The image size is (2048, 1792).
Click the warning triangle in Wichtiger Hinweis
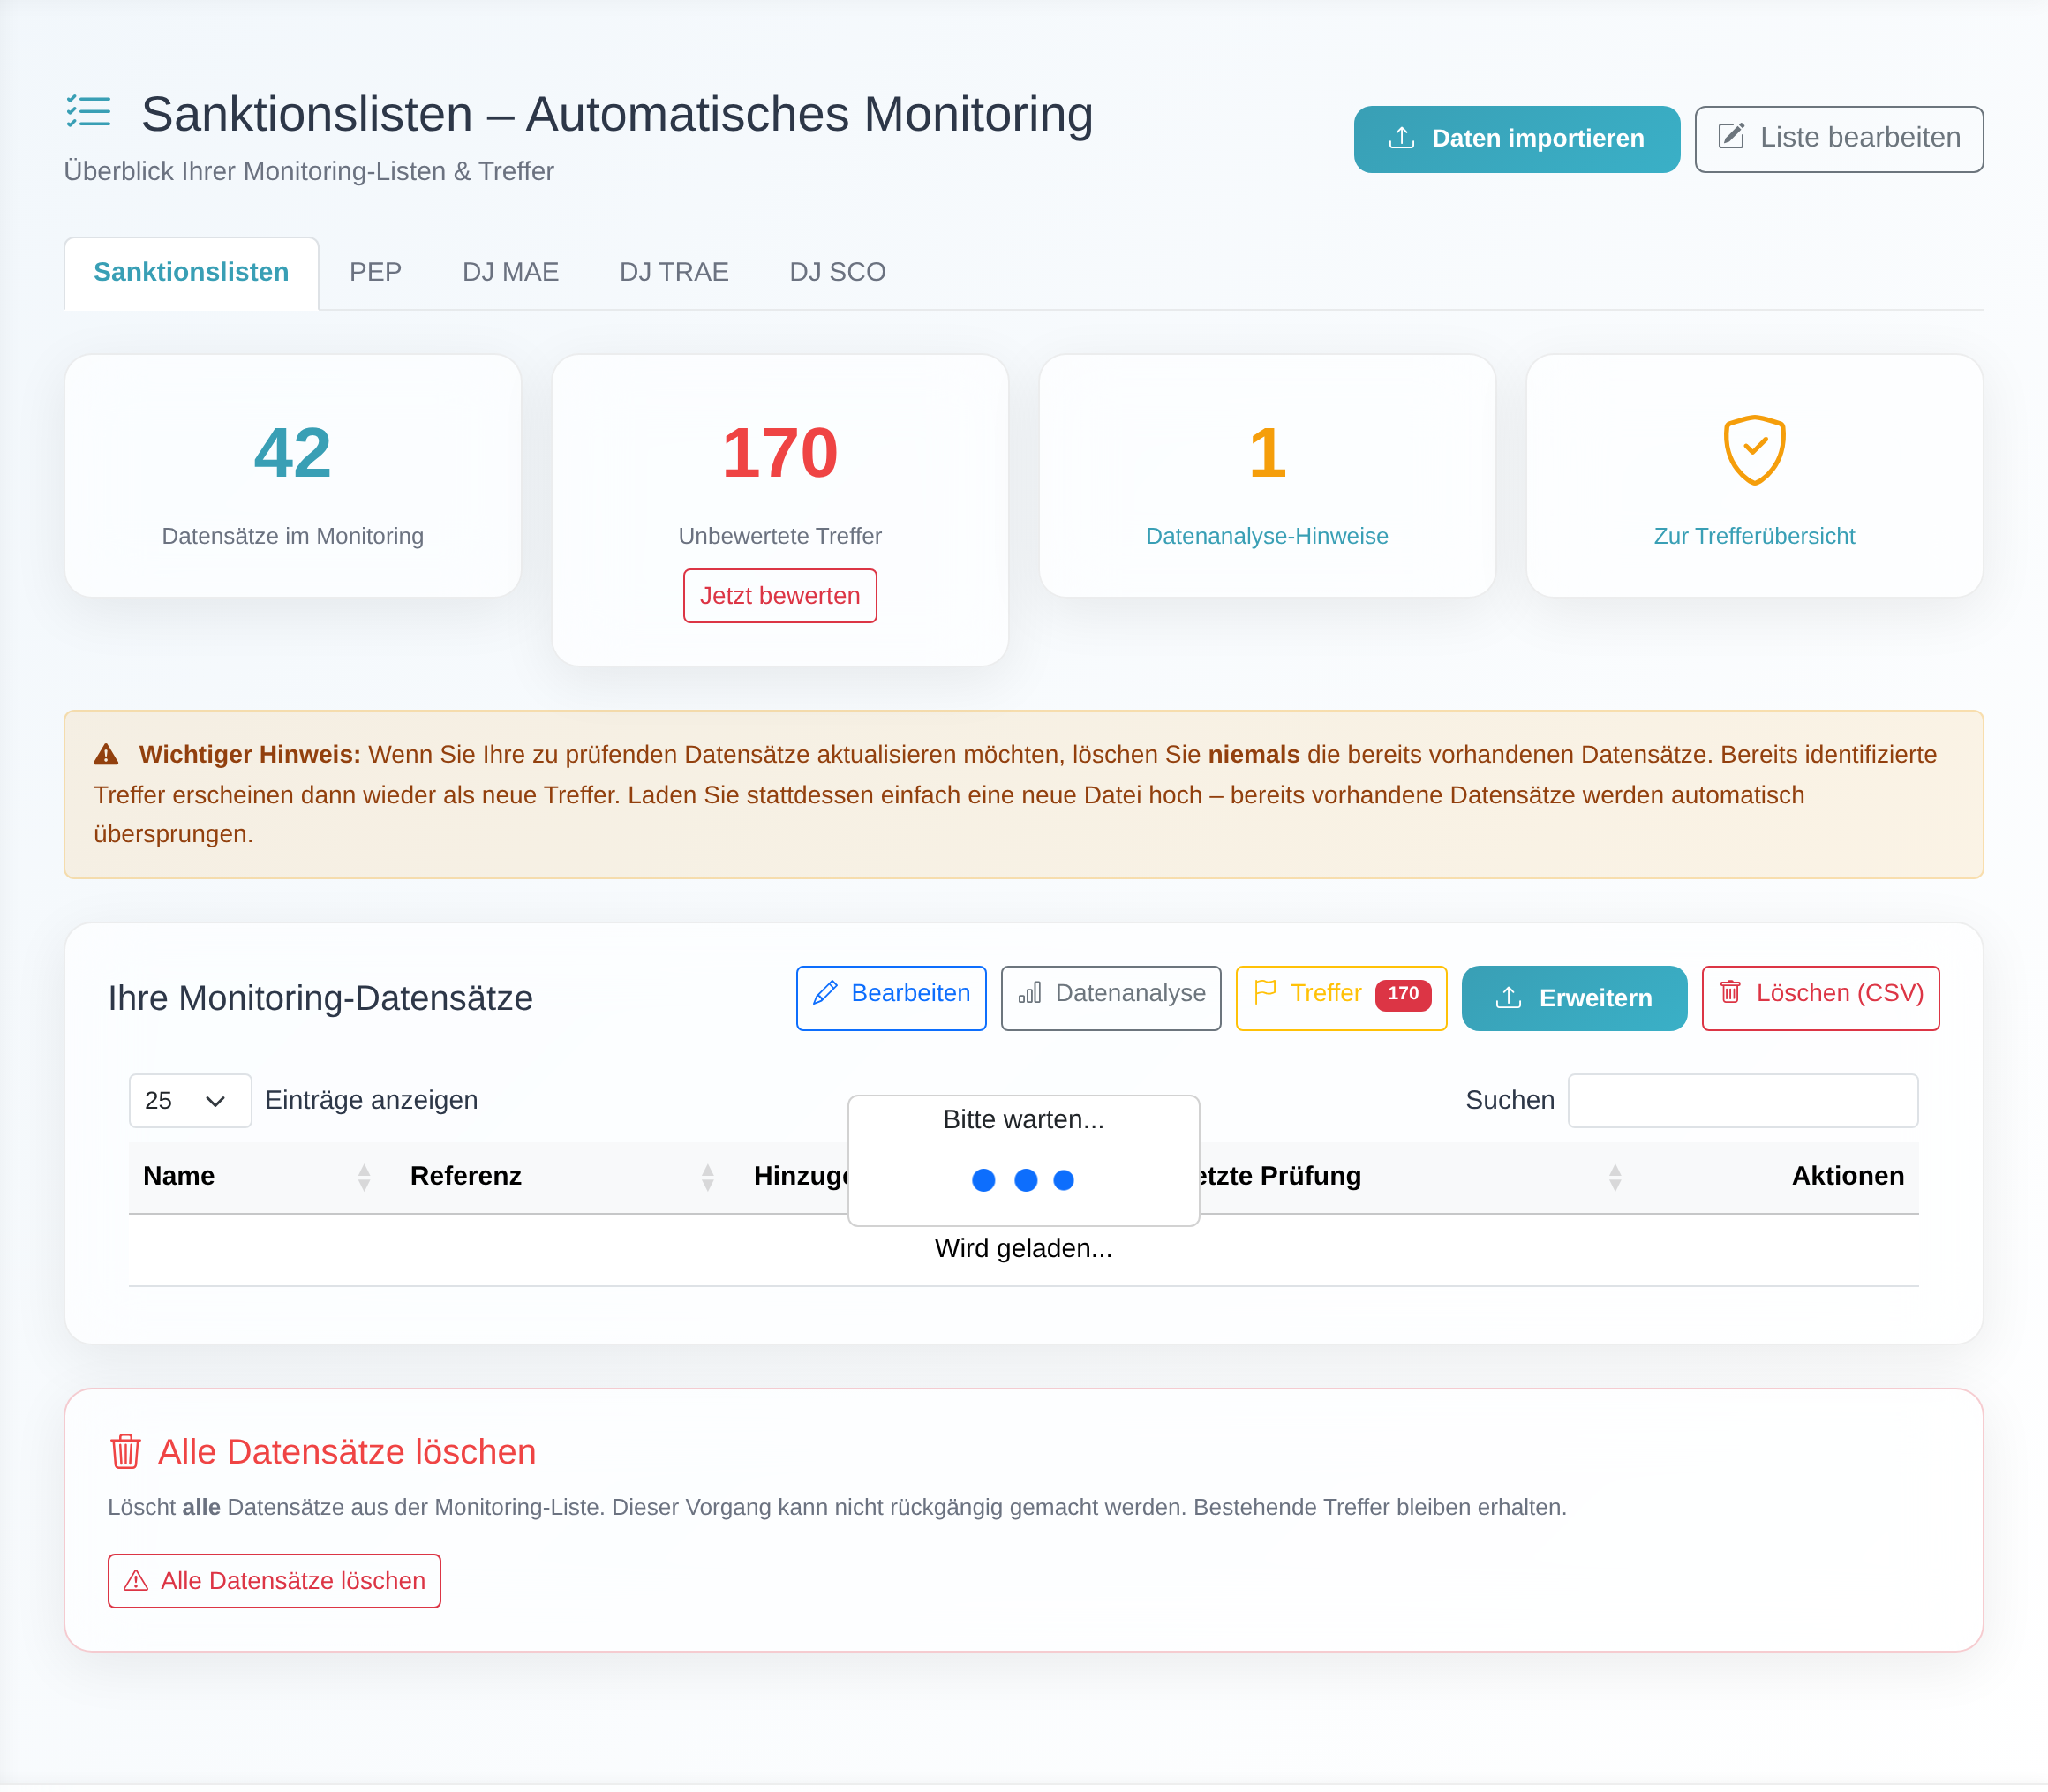click(x=106, y=755)
